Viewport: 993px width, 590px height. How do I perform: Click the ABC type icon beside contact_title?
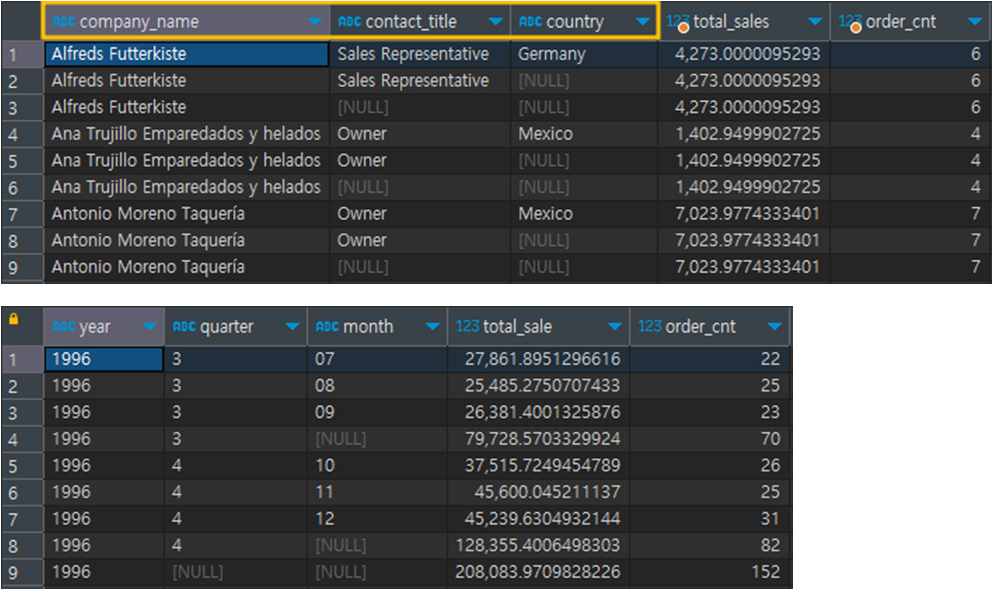[x=350, y=22]
